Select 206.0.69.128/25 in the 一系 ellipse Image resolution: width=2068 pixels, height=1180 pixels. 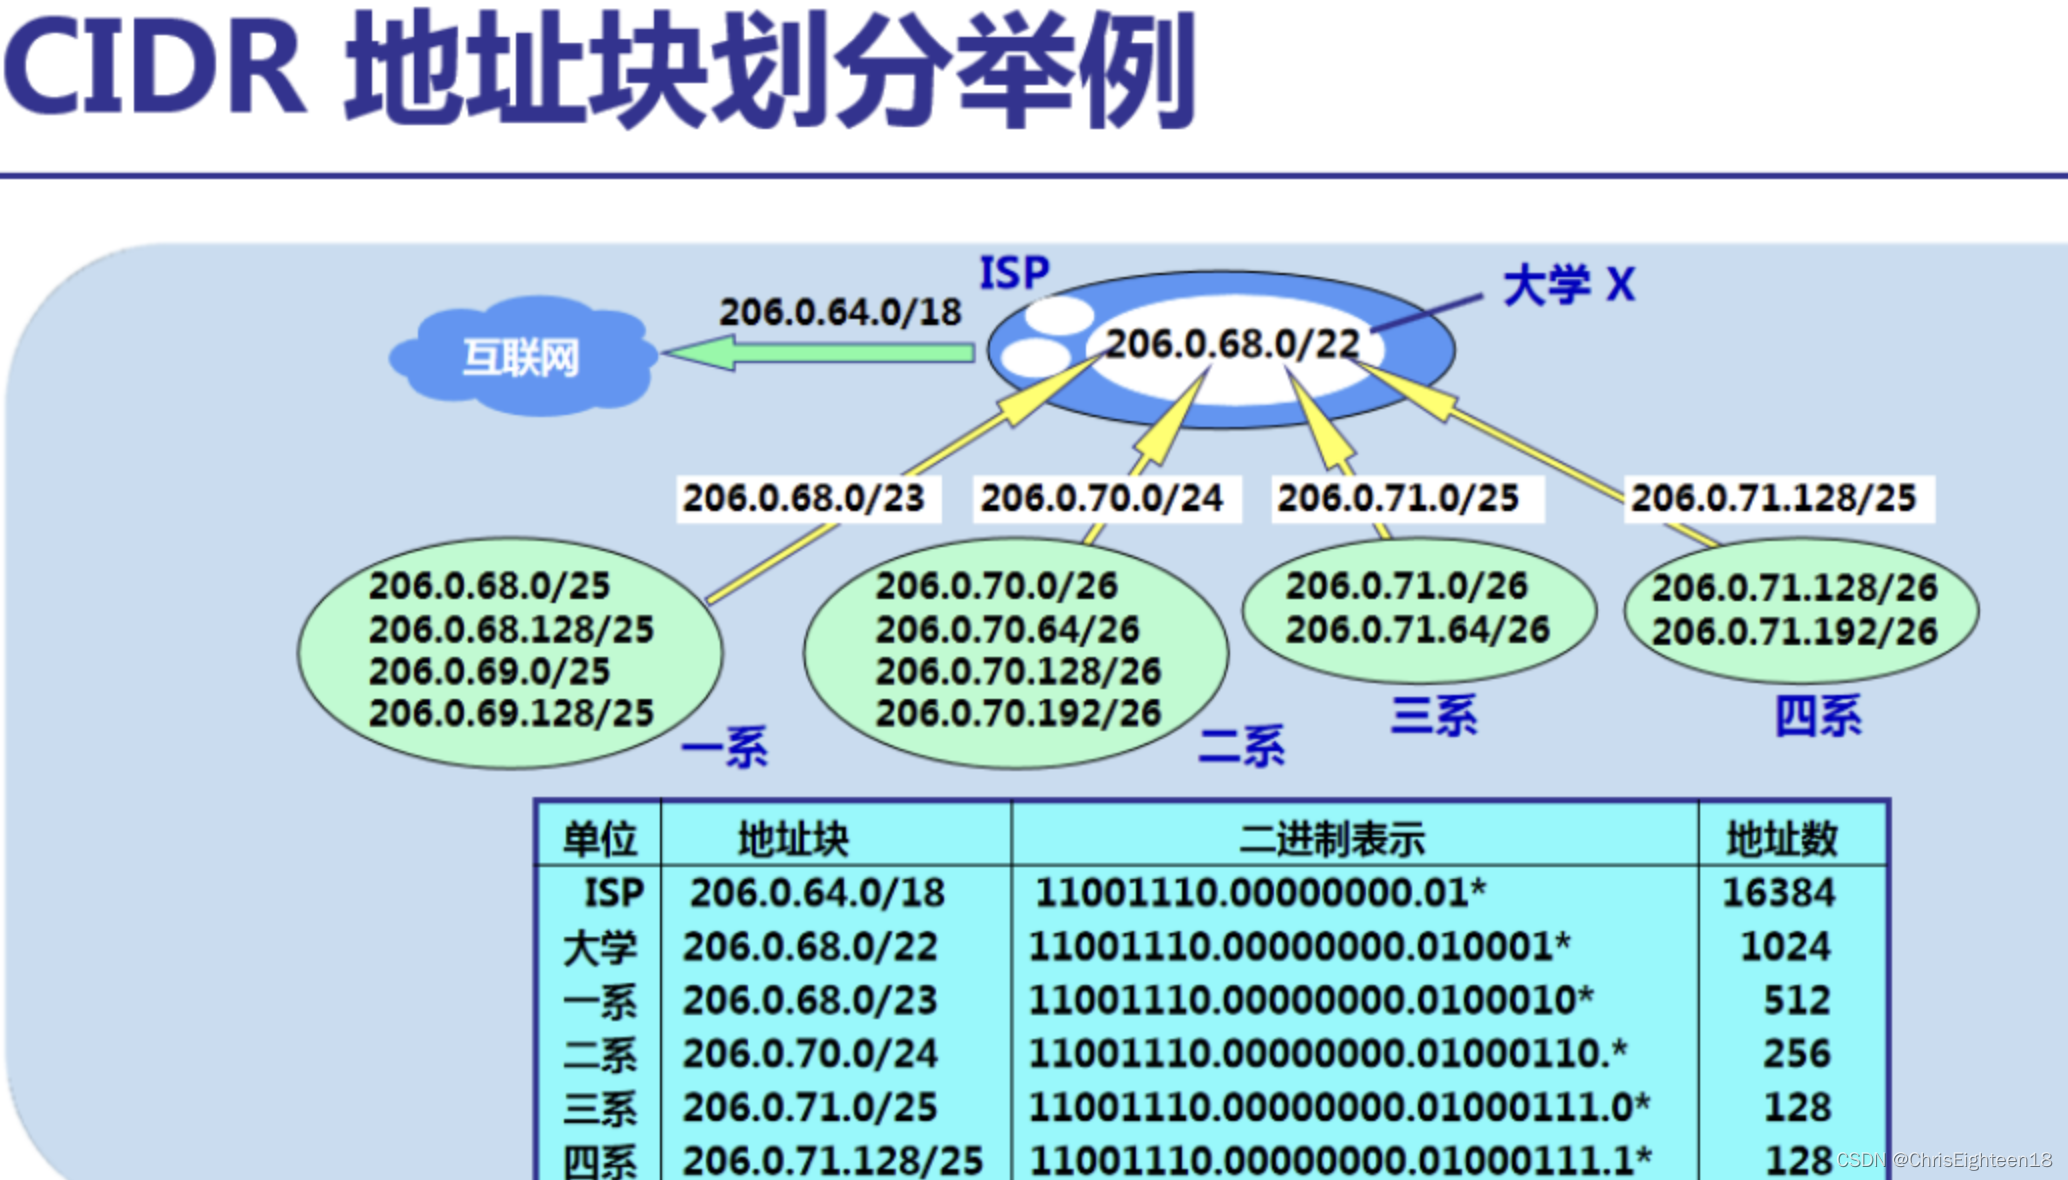click(x=511, y=714)
